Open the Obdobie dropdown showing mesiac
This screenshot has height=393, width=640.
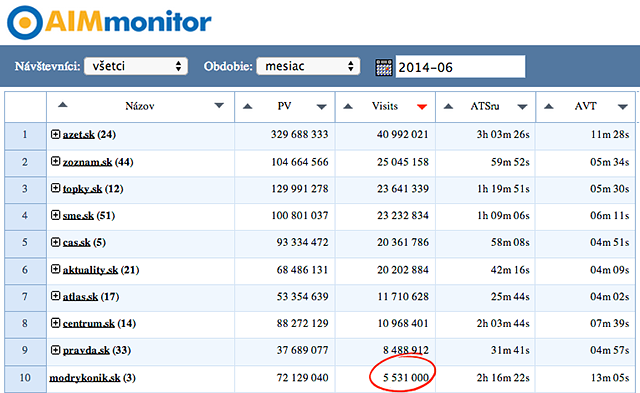tap(308, 66)
